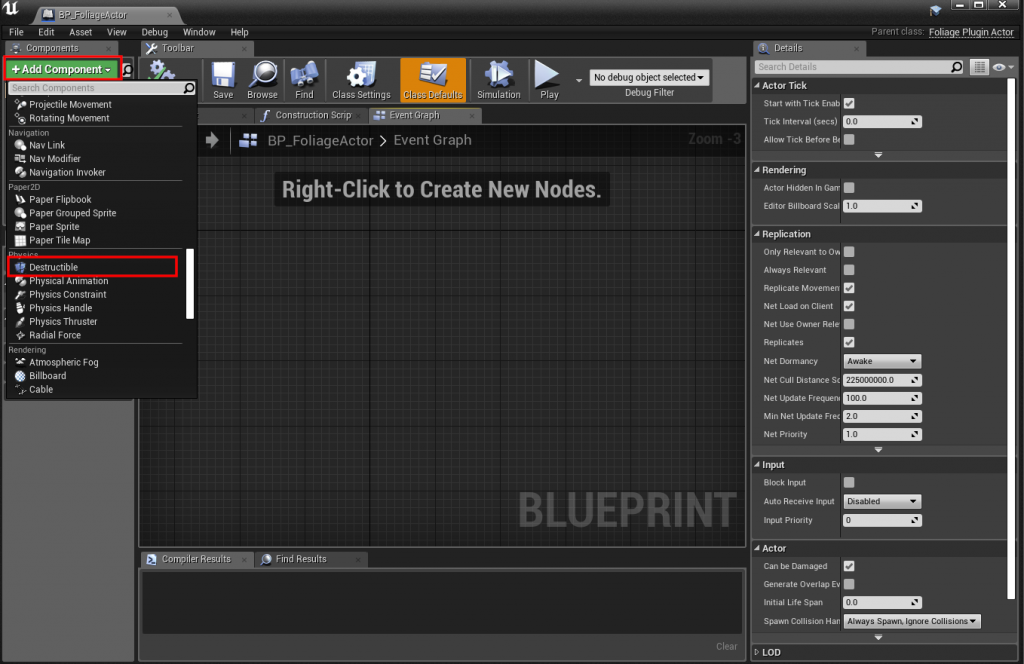Expand the LOD section

(758, 652)
